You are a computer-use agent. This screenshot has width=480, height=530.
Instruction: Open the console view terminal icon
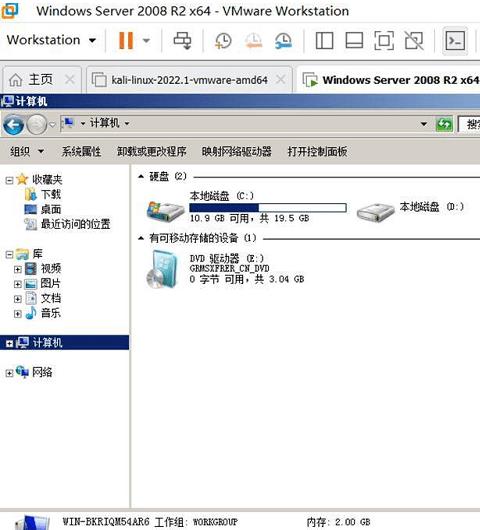pyautogui.click(x=455, y=41)
